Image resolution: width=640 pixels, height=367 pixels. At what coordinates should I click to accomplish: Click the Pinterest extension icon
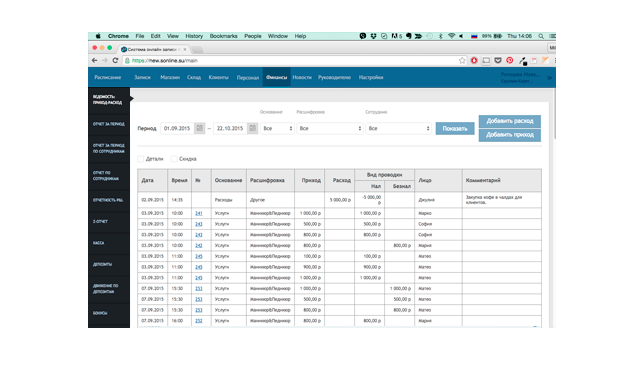click(510, 60)
